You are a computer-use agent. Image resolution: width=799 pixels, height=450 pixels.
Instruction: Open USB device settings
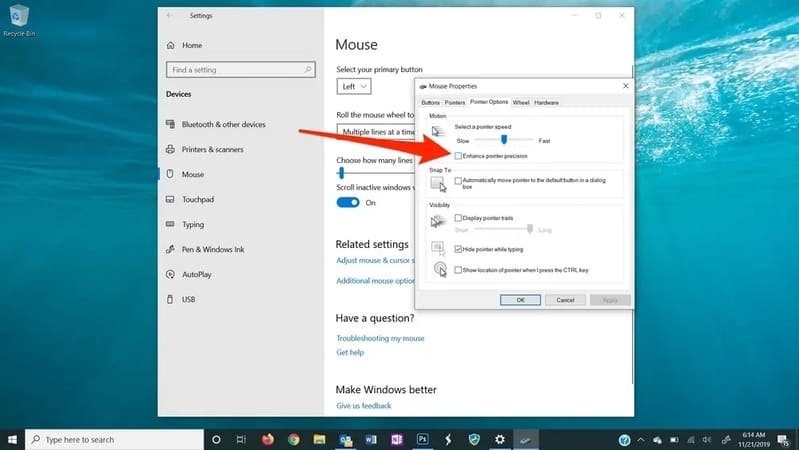(x=189, y=299)
